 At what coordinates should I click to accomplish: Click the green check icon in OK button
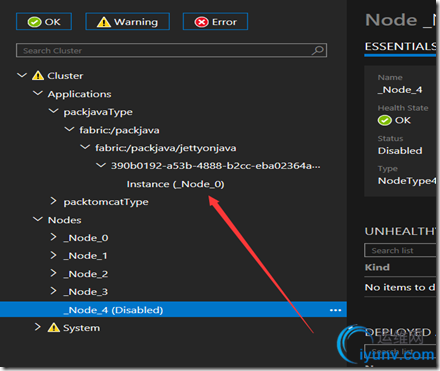coord(34,22)
